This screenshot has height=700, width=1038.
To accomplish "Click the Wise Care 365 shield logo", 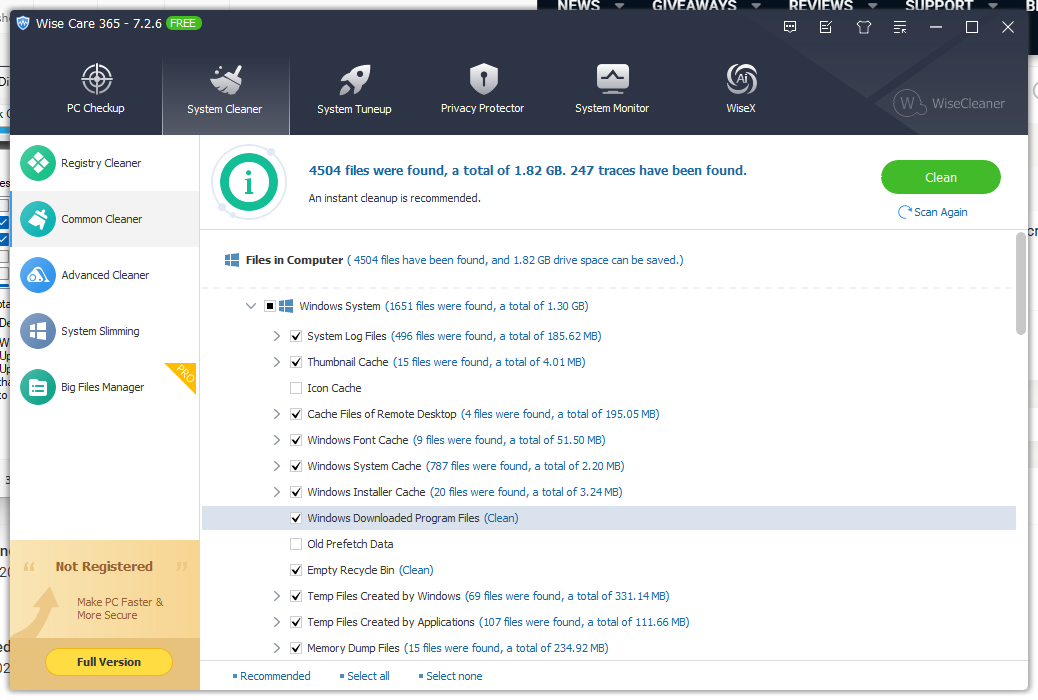I will coord(23,23).
